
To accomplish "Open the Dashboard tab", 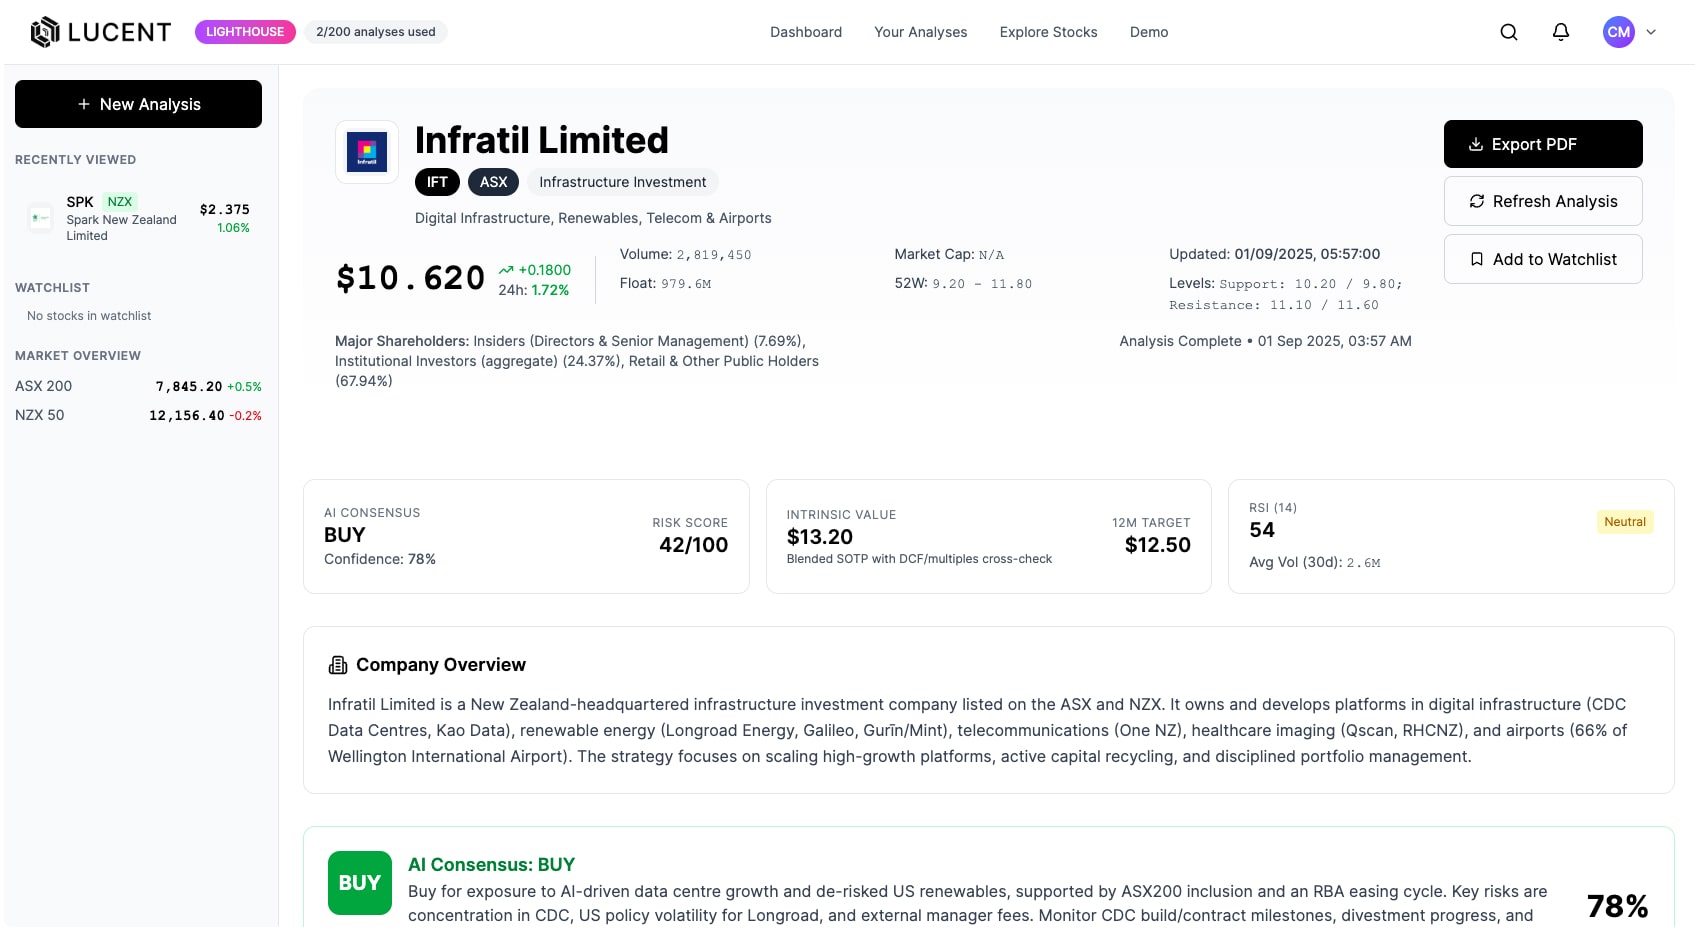I will pos(806,32).
